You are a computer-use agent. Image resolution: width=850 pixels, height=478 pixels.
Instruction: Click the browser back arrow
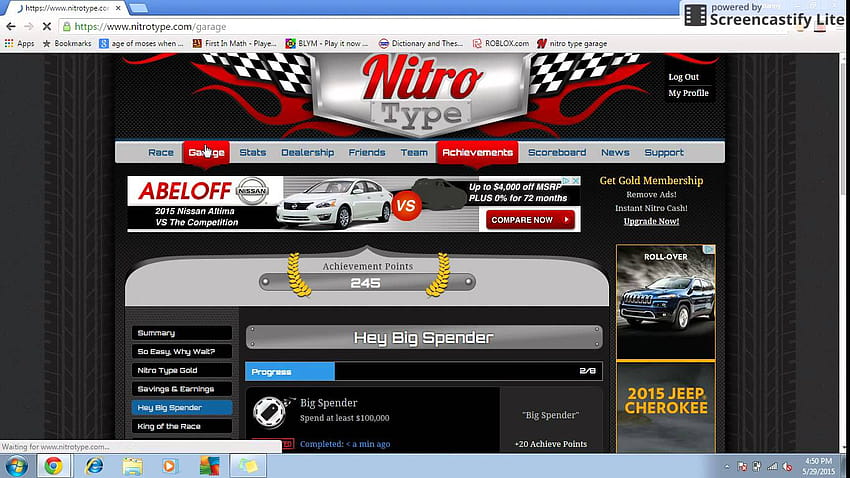[11, 26]
